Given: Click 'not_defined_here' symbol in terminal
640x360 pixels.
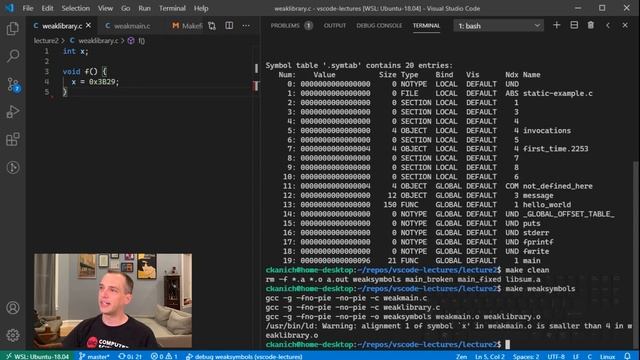Looking at the screenshot, I should tap(558, 186).
